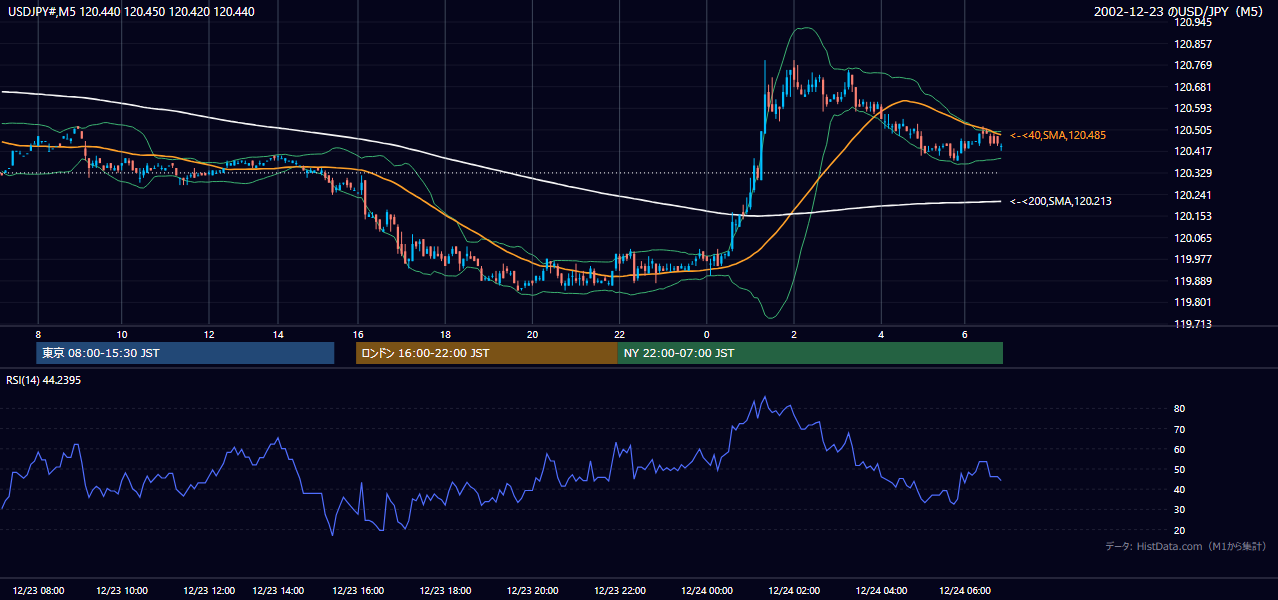Viewport: 1278px width, 600px height.
Task: Click price axis value 120.769
Action: pyautogui.click(x=1194, y=65)
